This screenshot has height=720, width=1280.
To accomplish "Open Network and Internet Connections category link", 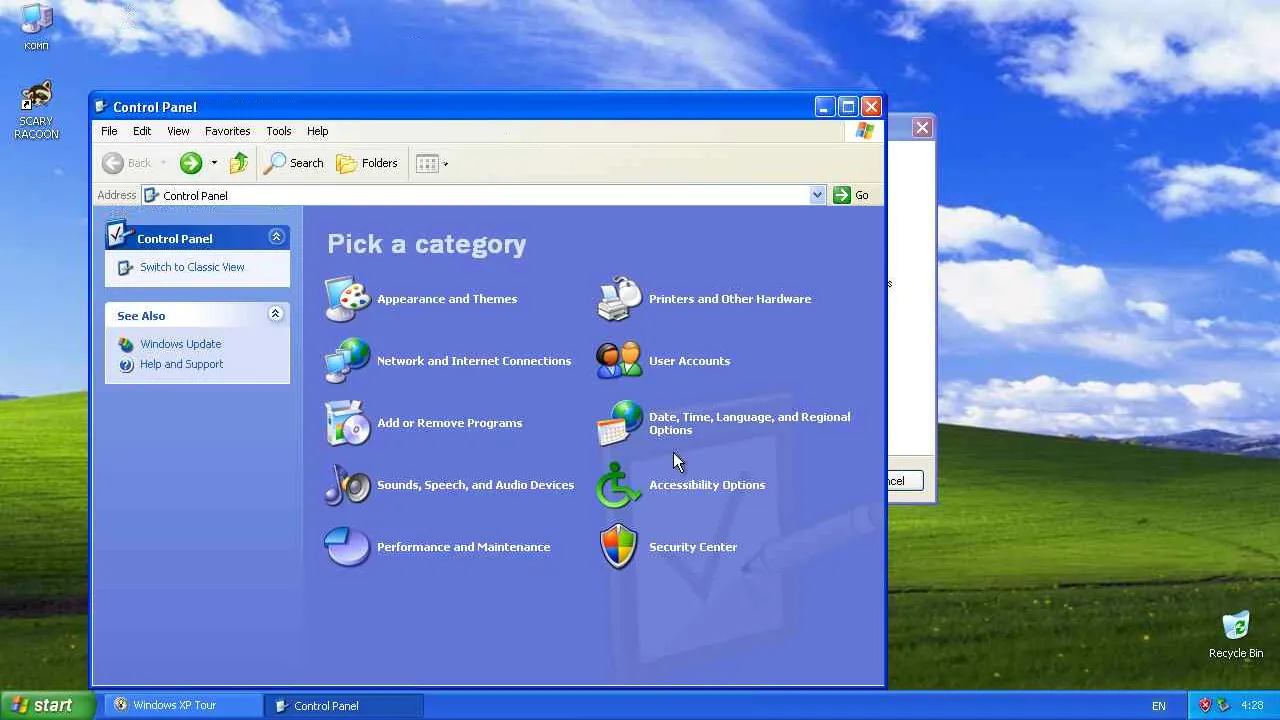I will (x=474, y=361).
